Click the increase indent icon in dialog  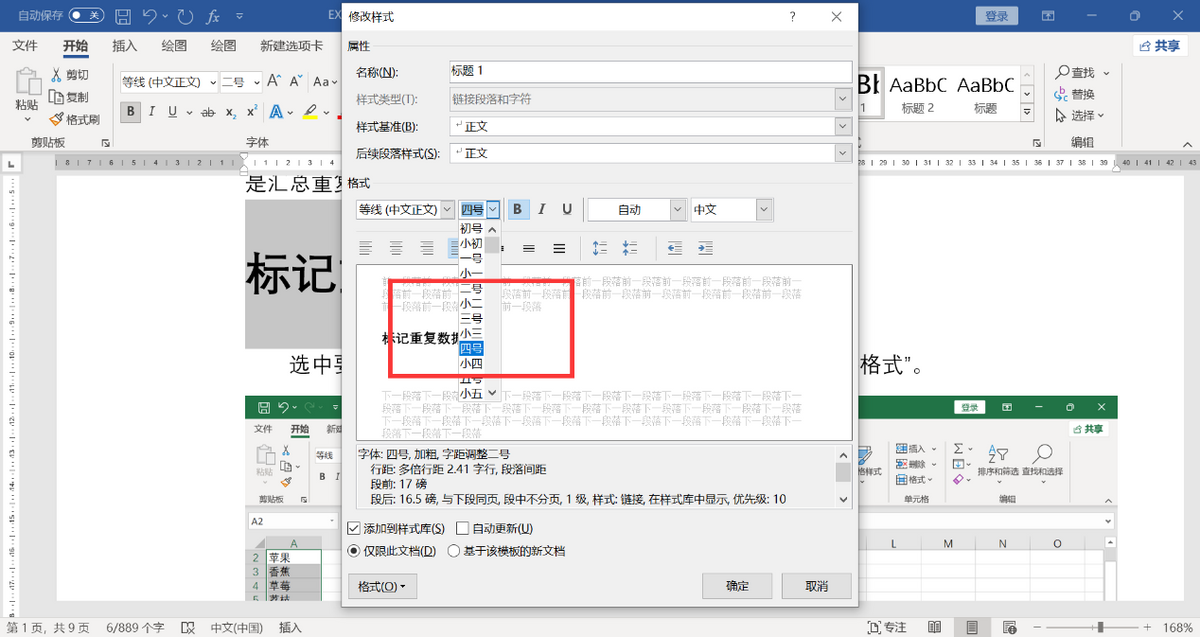(x=705, y=248)
